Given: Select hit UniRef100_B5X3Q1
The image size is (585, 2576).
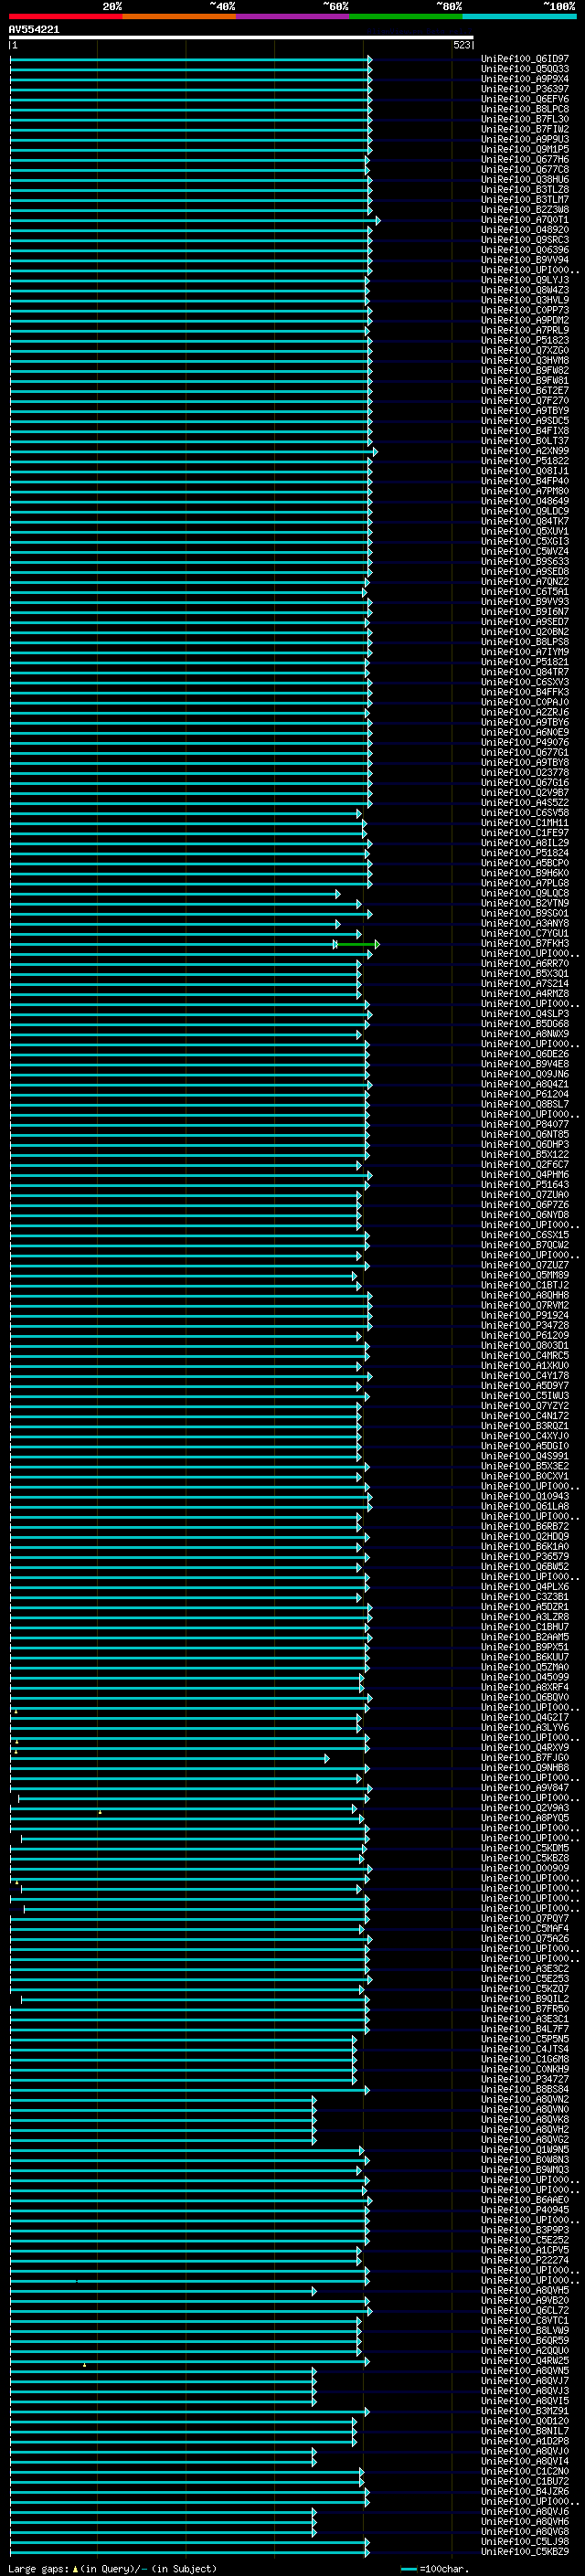Looking at the screenshot, I should point(525,973).
